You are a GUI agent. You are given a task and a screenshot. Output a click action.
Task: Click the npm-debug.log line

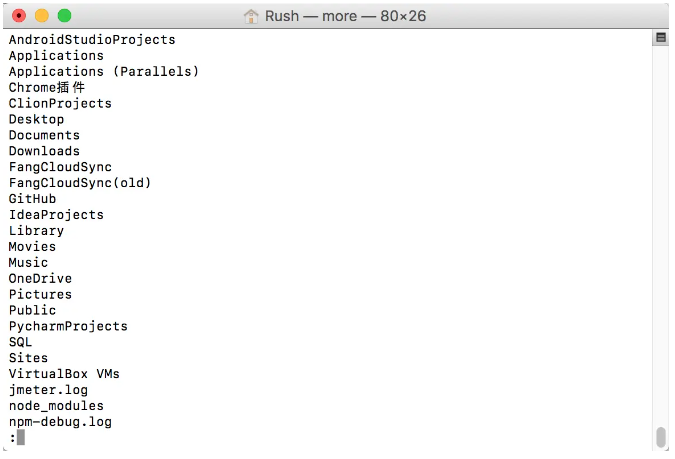click(60, 422)
